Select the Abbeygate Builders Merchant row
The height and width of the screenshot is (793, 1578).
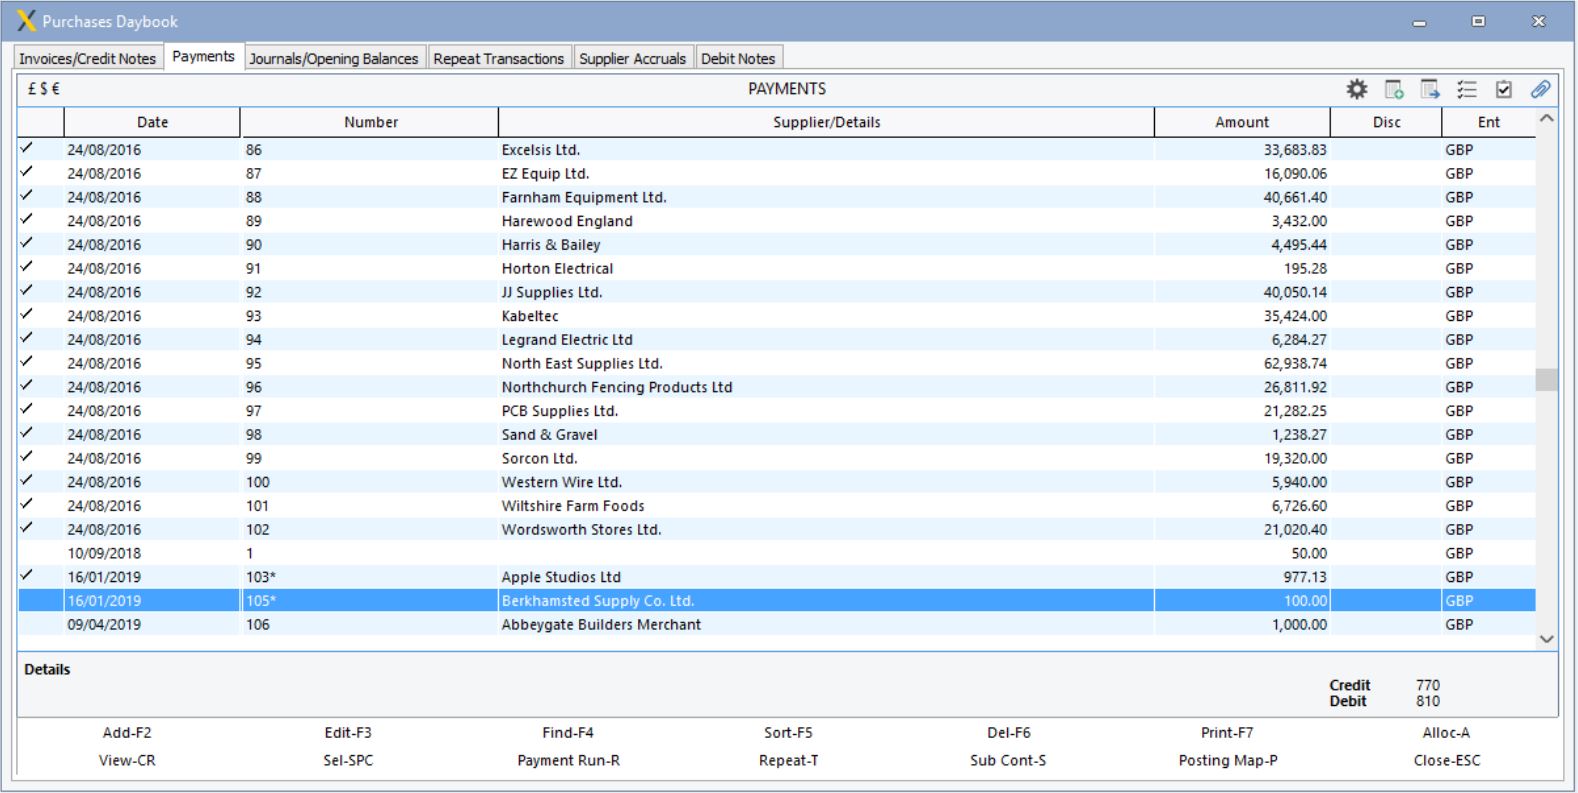coord(777,624)
